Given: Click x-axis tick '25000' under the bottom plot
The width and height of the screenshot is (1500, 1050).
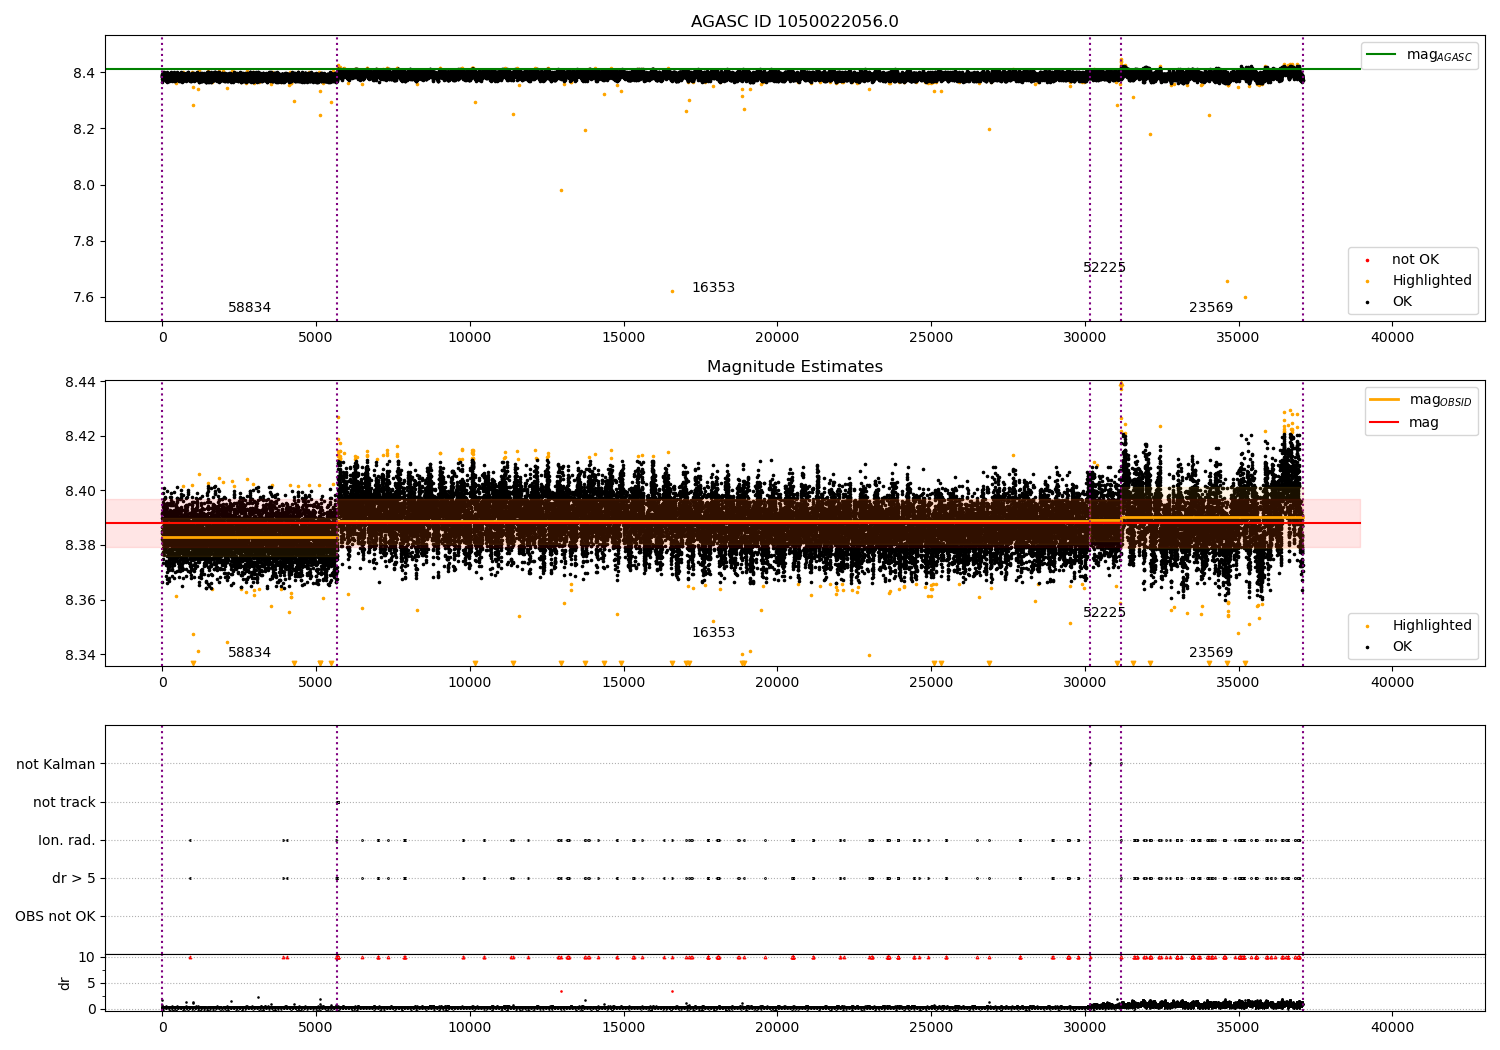Looking at the screenshot, I should (x=931, y=1027).
